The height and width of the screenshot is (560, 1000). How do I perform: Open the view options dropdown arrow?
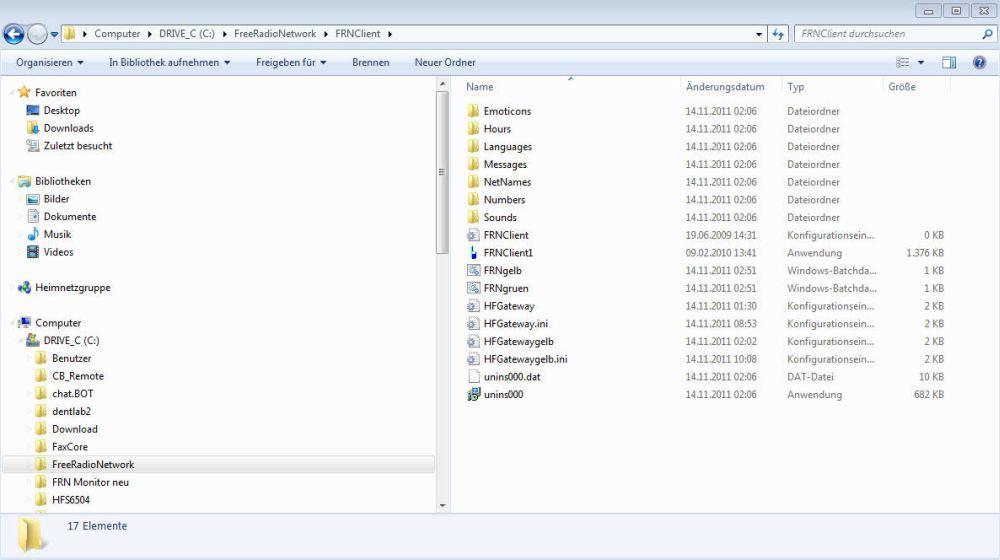pos(920,63)
